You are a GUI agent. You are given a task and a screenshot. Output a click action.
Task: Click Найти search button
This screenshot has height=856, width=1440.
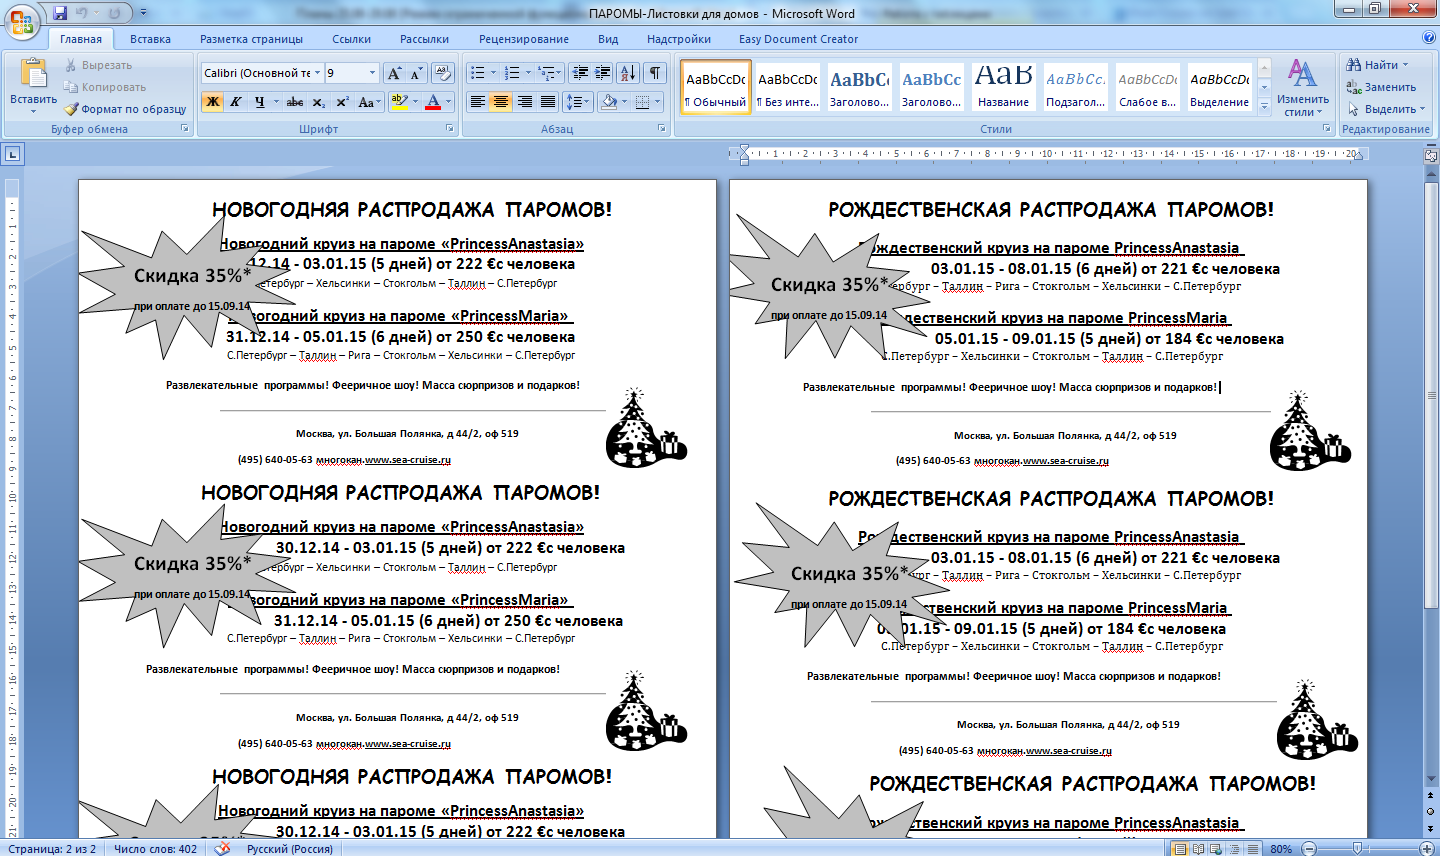(x=1376, y=65)
